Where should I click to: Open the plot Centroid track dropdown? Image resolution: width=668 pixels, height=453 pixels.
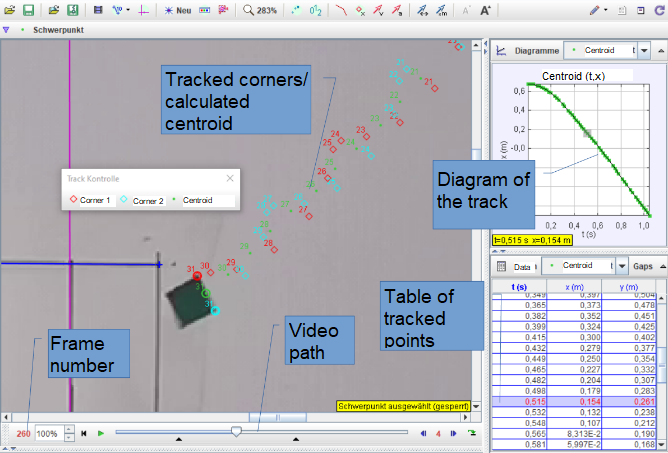click(644, 51)
